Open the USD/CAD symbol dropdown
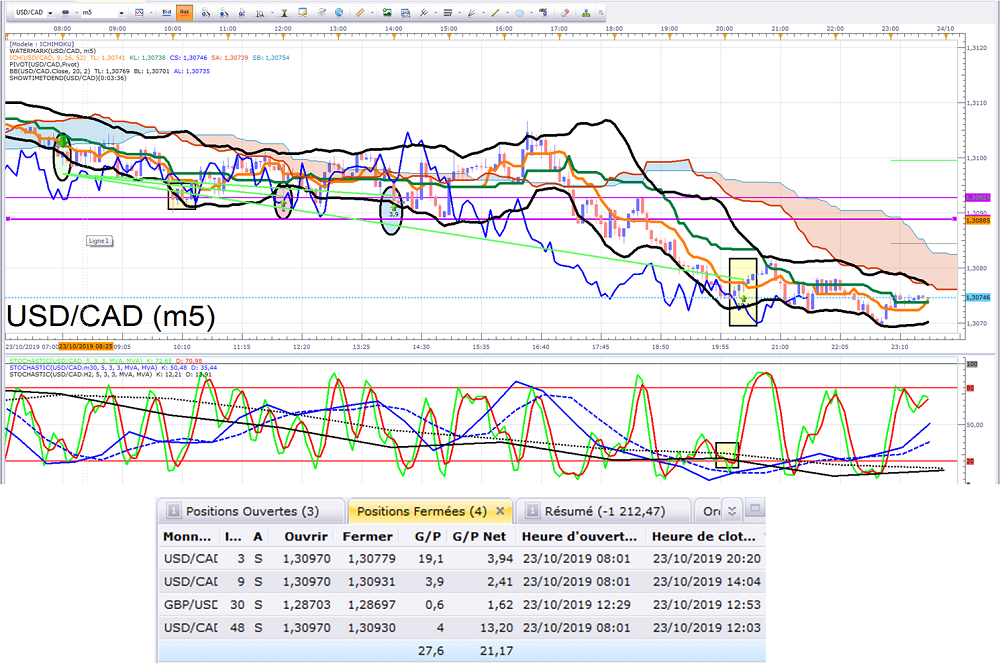1000x664 pixels. coord(50,13)
